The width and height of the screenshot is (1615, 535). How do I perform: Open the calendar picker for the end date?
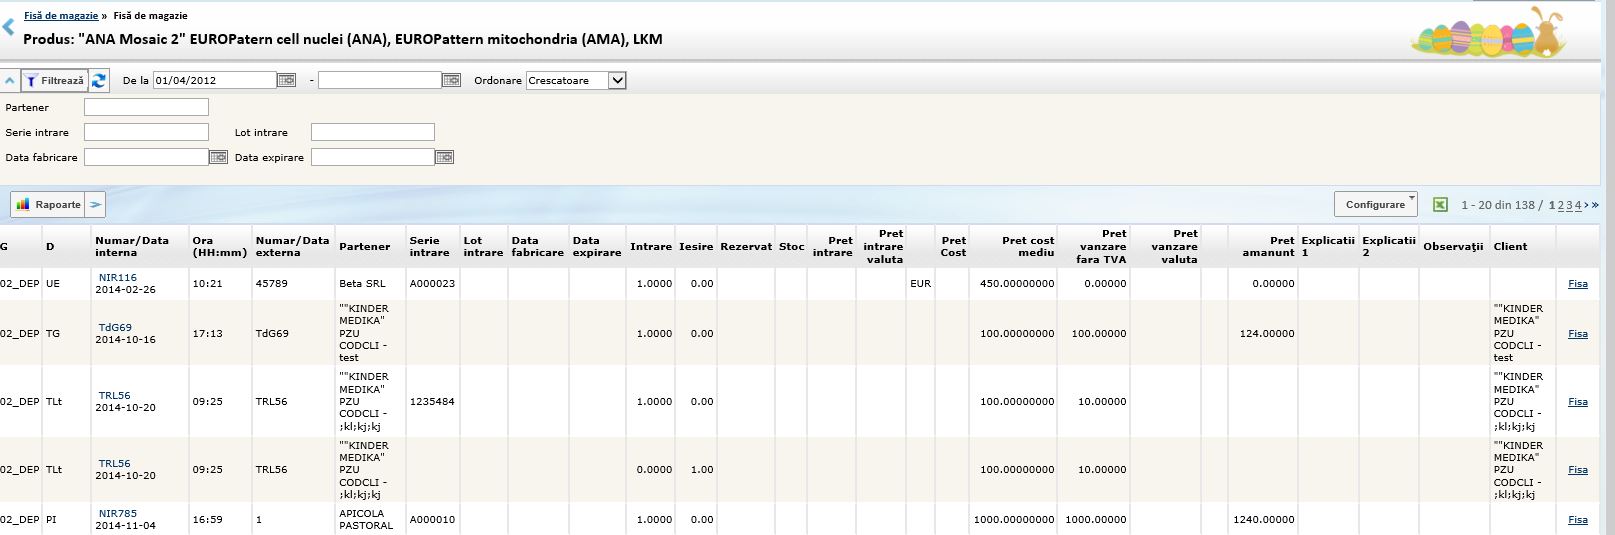[x=451, y=80]
